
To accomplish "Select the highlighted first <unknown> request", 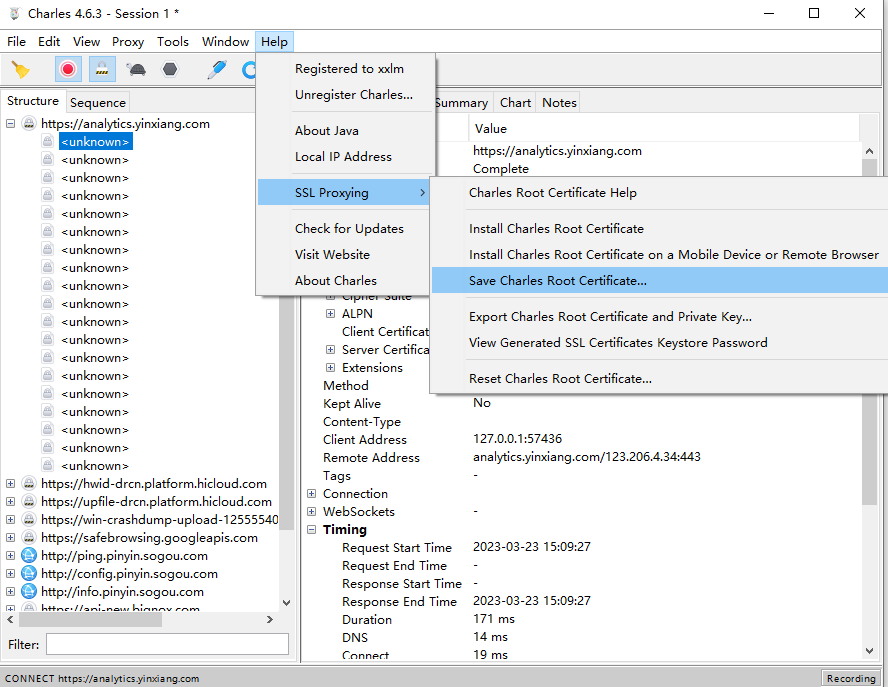I will tap(96, 142).
